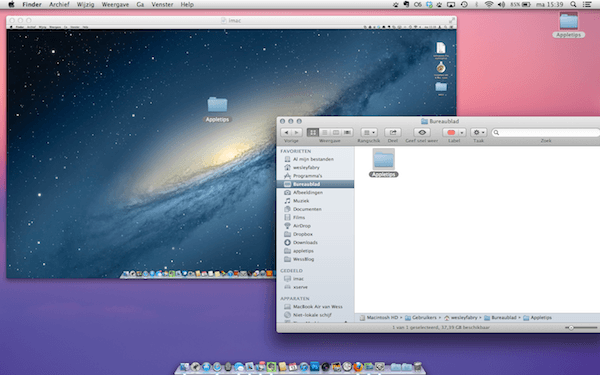The width and height of the screenshot is (600, 375).
Task: Select Appletips folder on the local desktop
Action: point(569,25)
